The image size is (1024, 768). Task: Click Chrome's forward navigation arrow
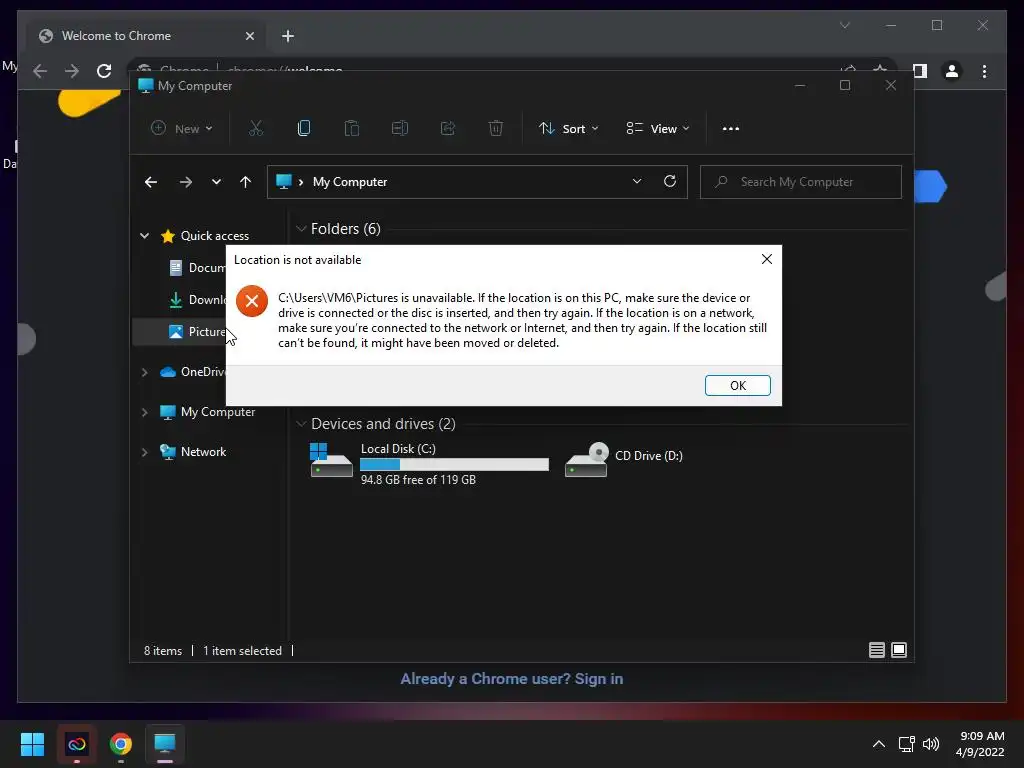(x=72, y=71)
